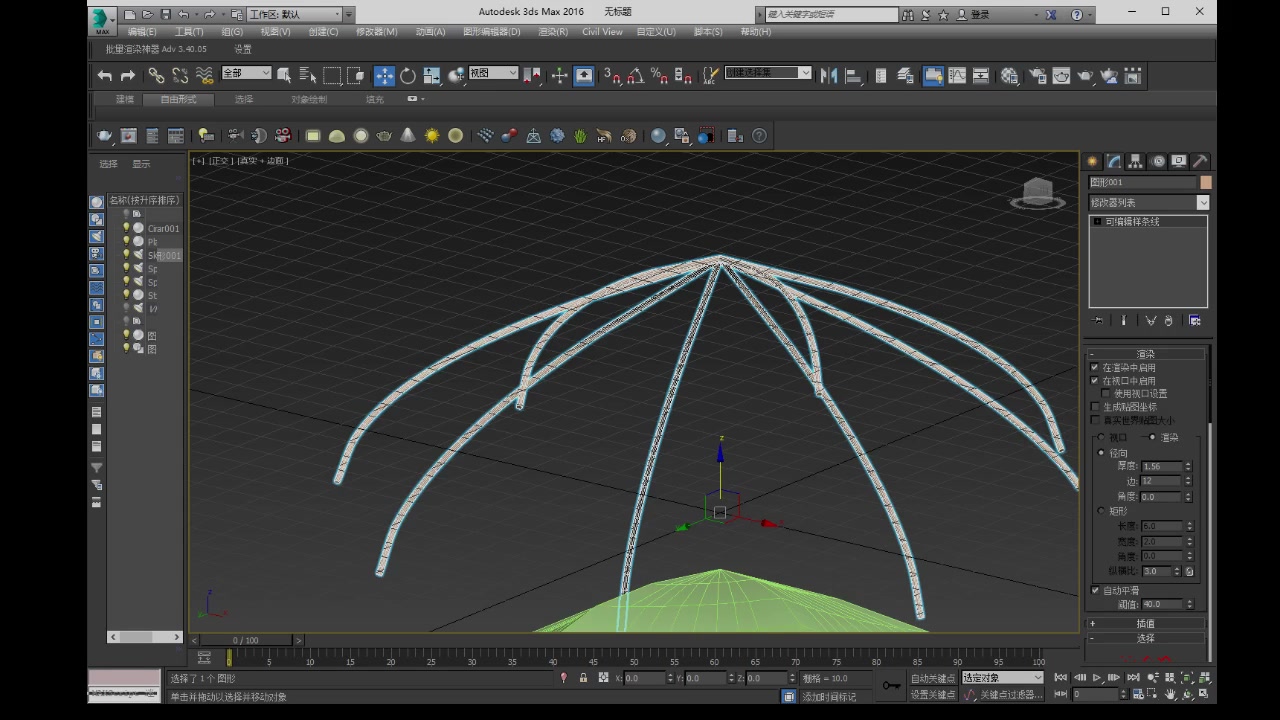Activate the Select and Rotate tool
Viewport: 1280px width, 720px height.
[408, 76]
